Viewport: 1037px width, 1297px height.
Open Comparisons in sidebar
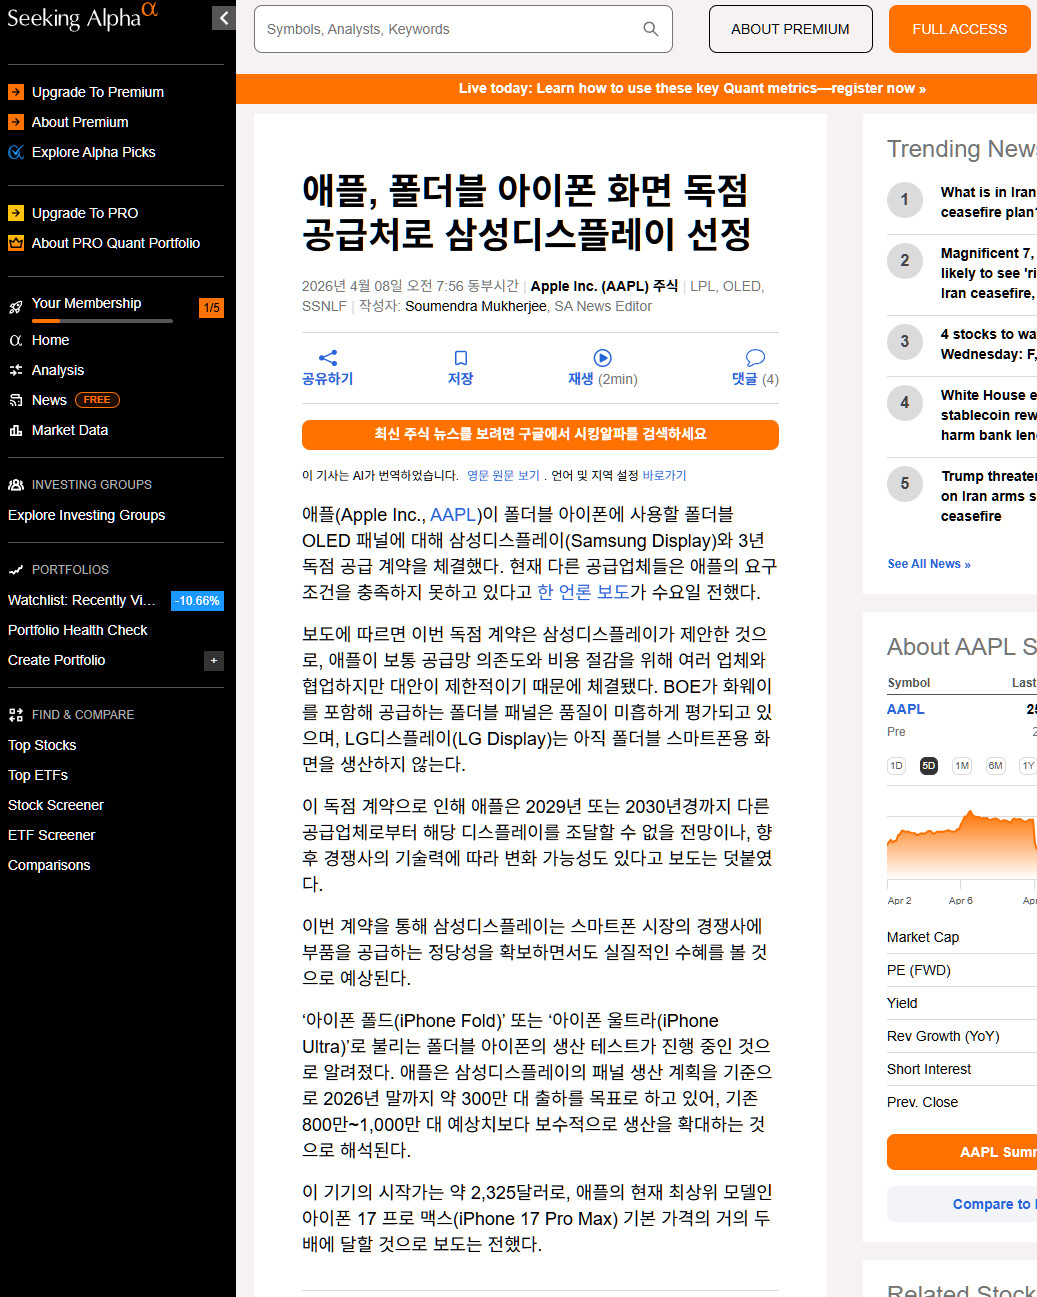49,865
